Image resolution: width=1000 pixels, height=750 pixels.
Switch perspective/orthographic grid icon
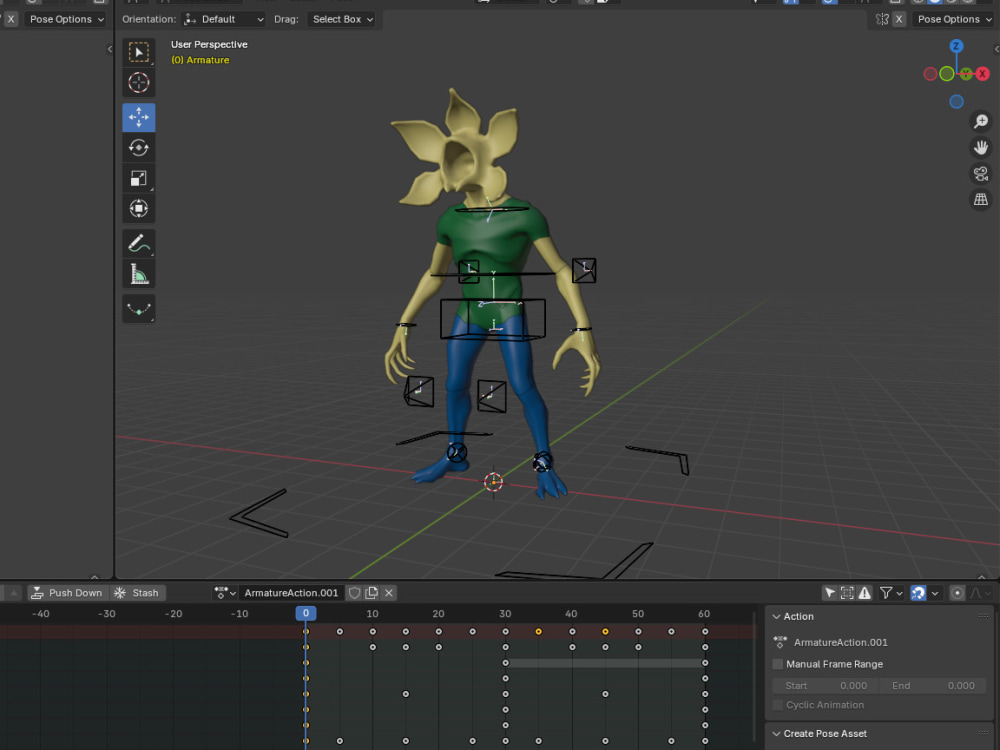[x=981, y=200]
